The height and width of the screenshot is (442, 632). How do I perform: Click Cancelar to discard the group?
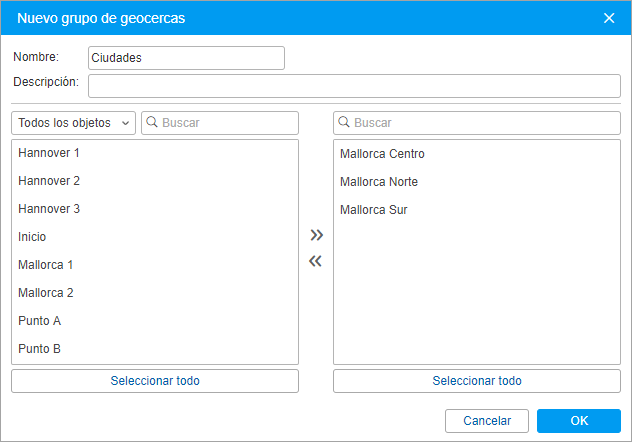(487, 421)
